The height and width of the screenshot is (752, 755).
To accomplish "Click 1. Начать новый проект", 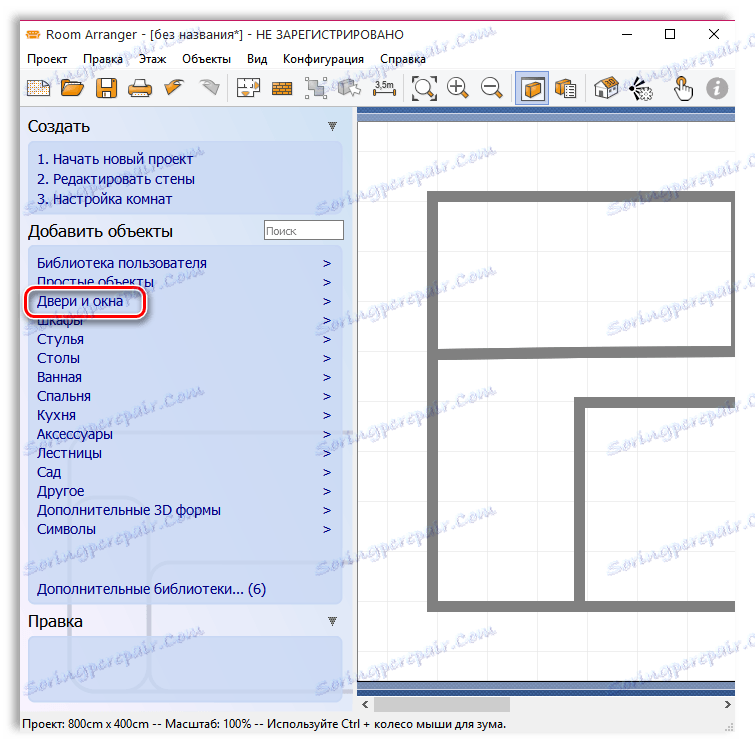I will (x=115, y=159).
